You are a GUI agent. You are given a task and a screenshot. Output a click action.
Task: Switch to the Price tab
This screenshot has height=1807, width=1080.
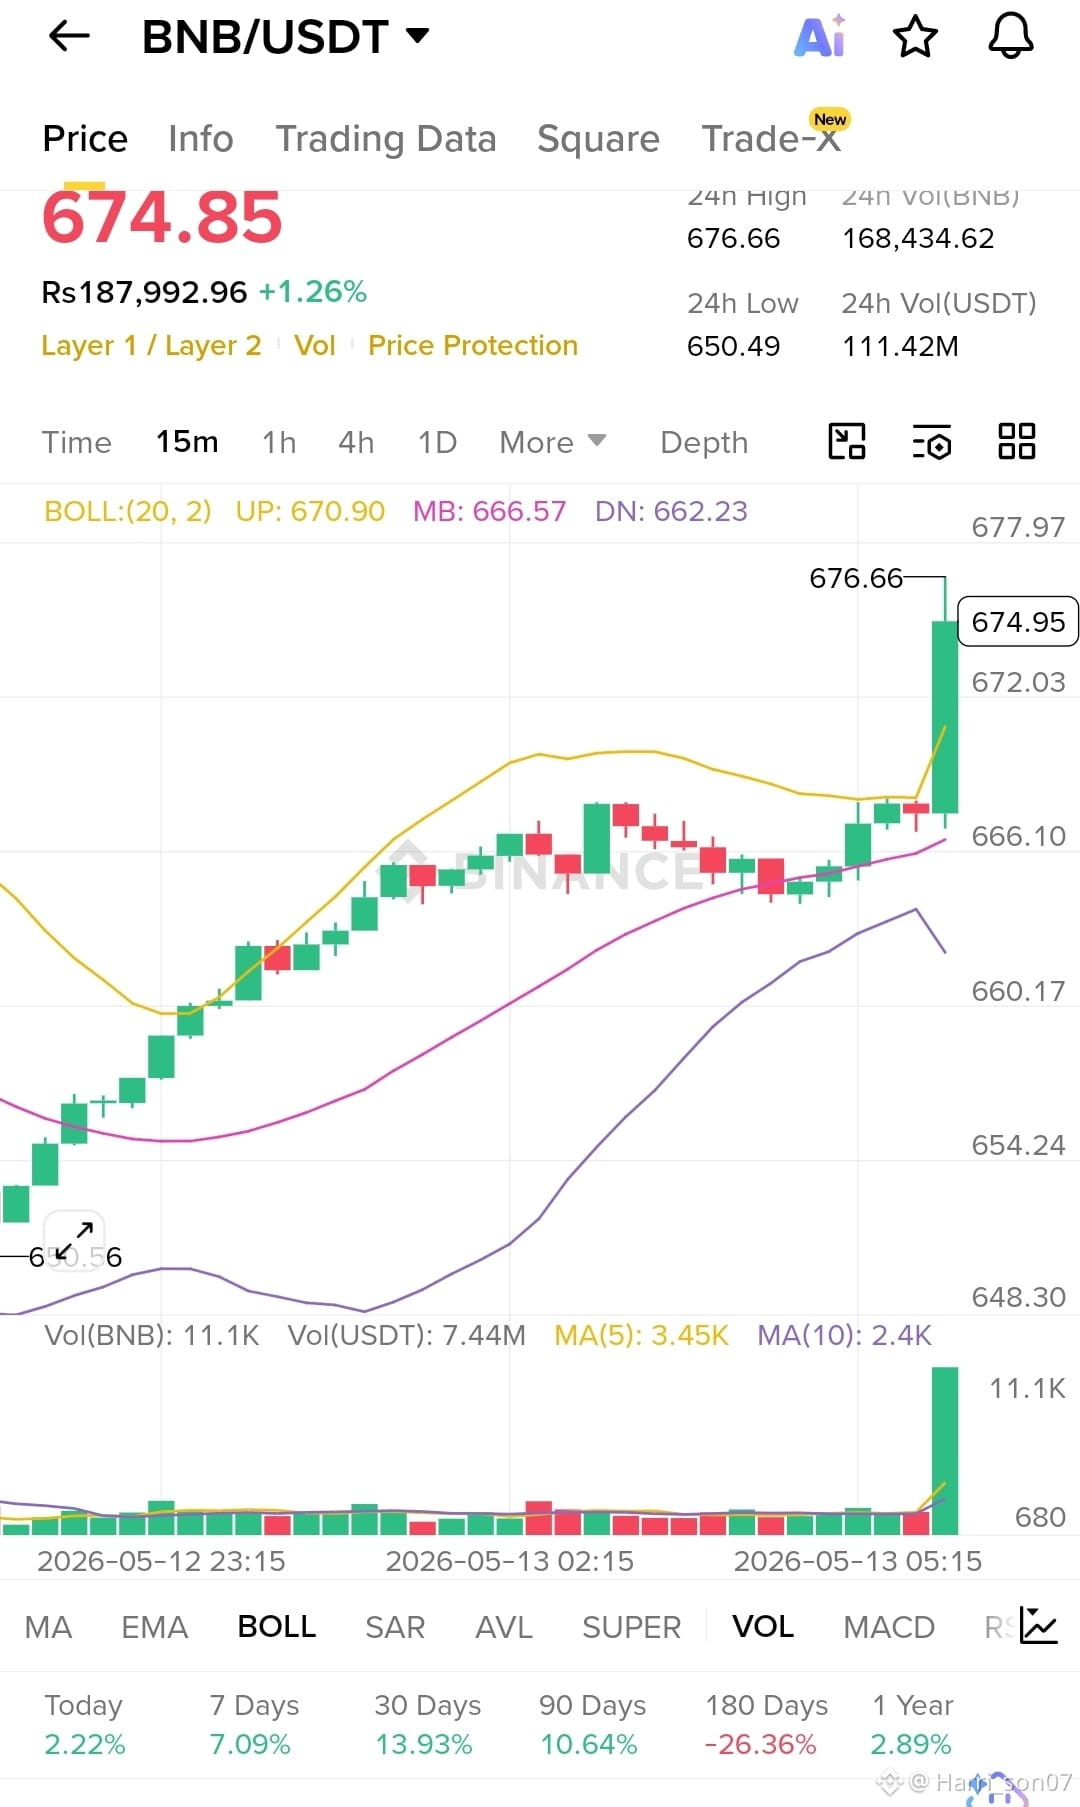coord(85,139)
